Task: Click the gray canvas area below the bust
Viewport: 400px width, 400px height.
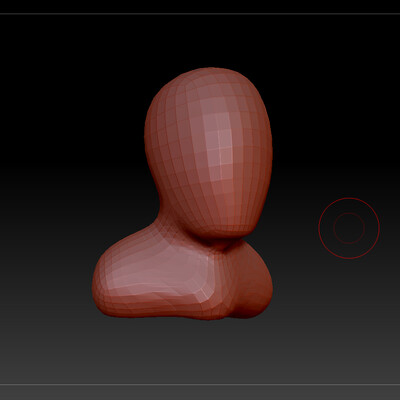Action: [x=200, y=353]
